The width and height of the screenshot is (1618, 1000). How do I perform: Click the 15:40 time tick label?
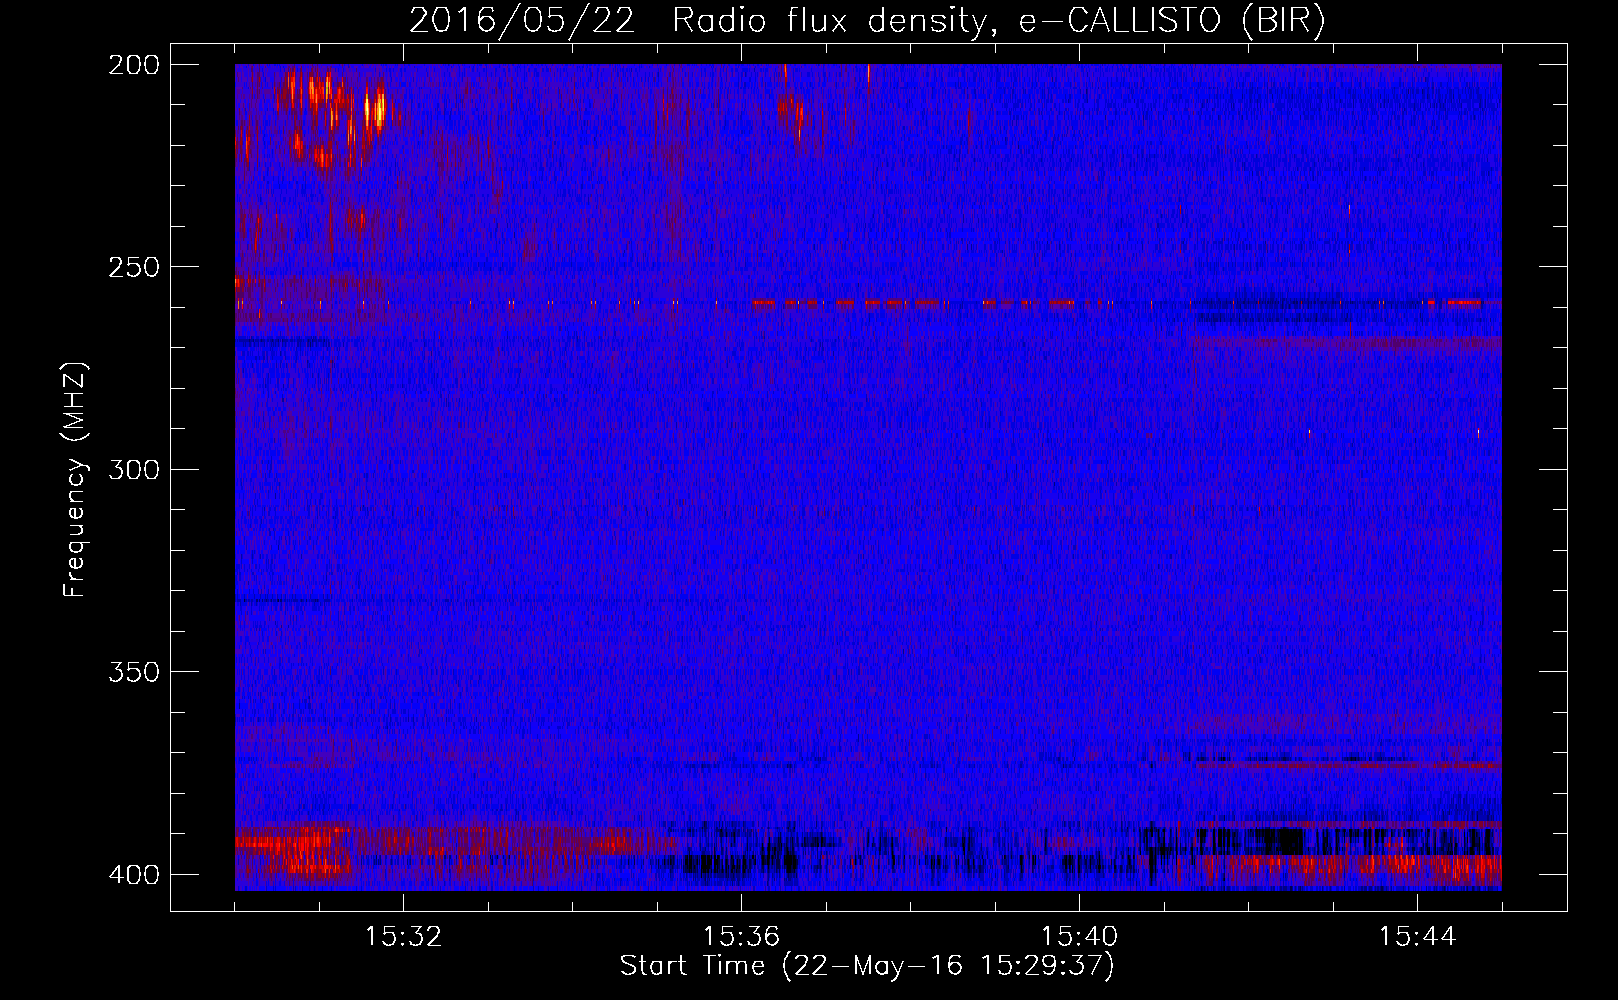(x=1079, y=937)
